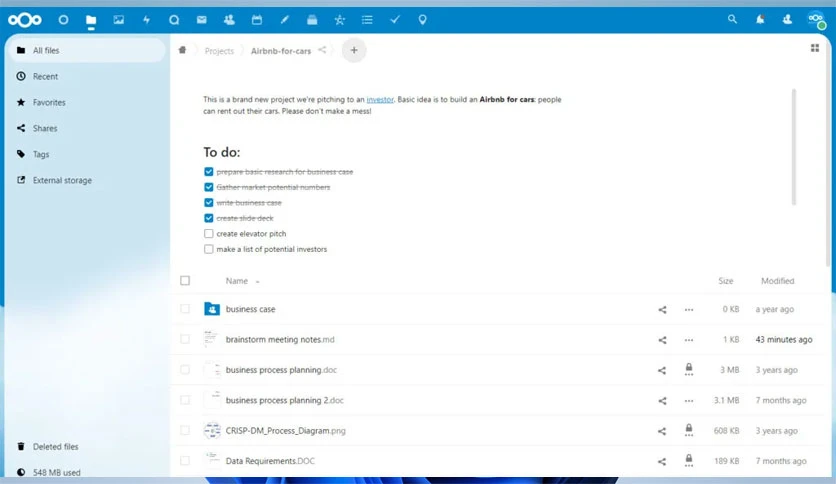The image size is (836, 484).
Task: Uncheck Gather market potential numbers
Action: (208, 187)
